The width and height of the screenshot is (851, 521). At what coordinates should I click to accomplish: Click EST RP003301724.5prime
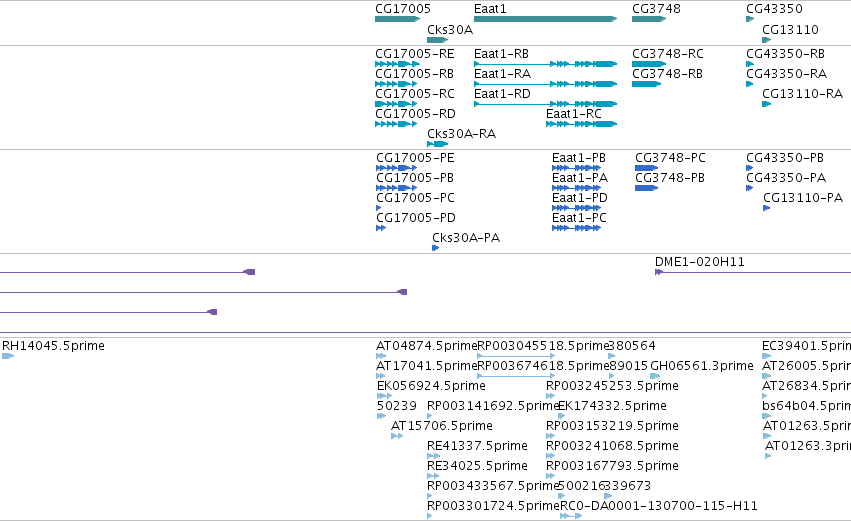(x=493, y=507)
